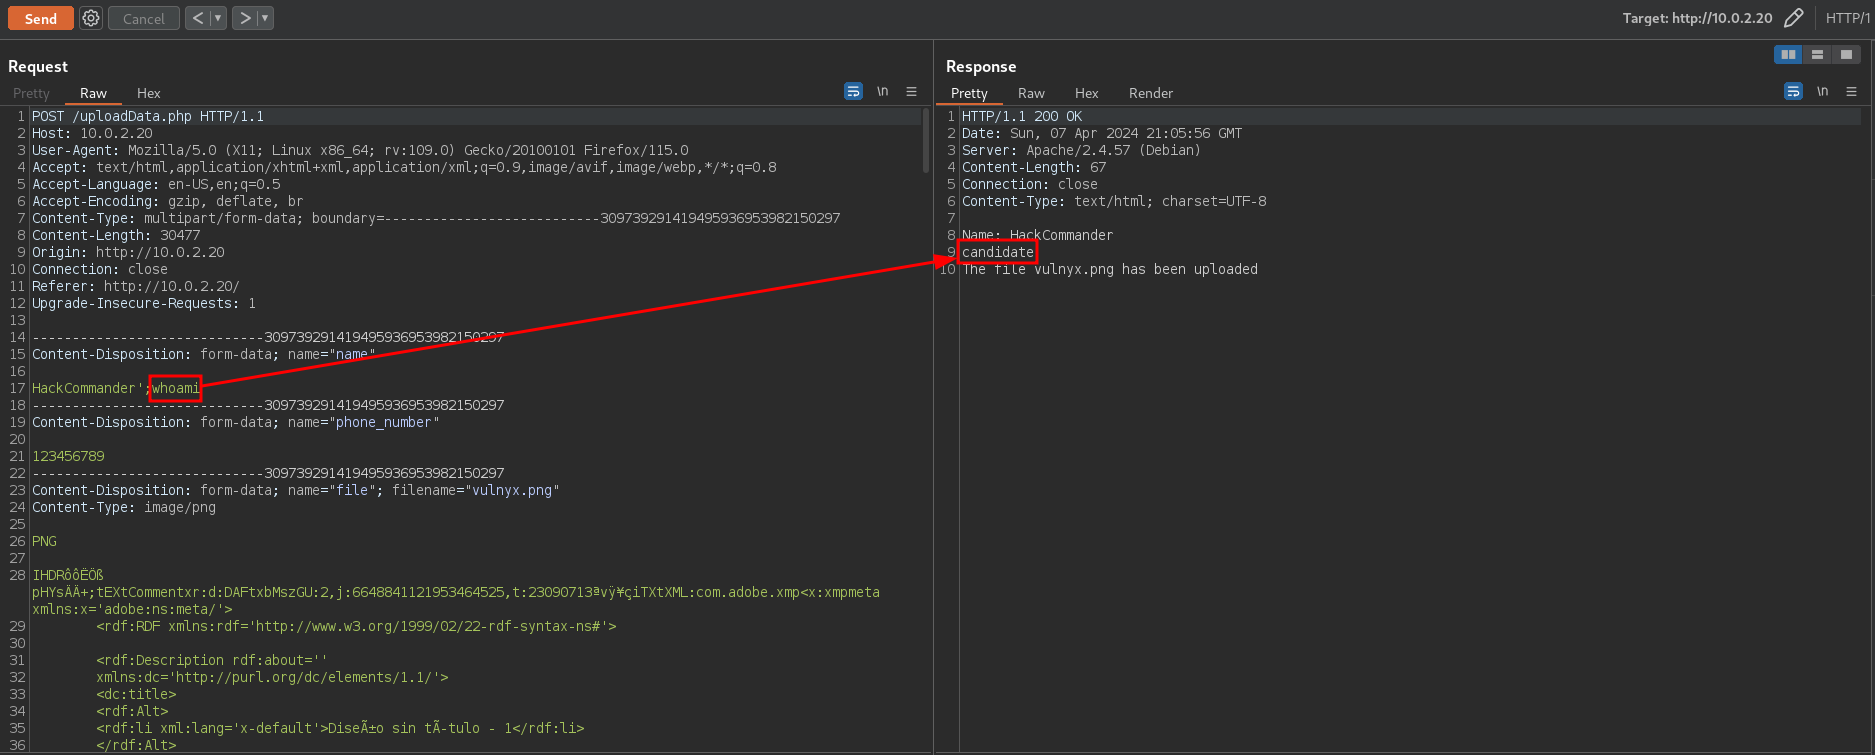
Task: Click the 'Accept-Encoding: gzip, deflate, br' line
Action: point(167,201)
